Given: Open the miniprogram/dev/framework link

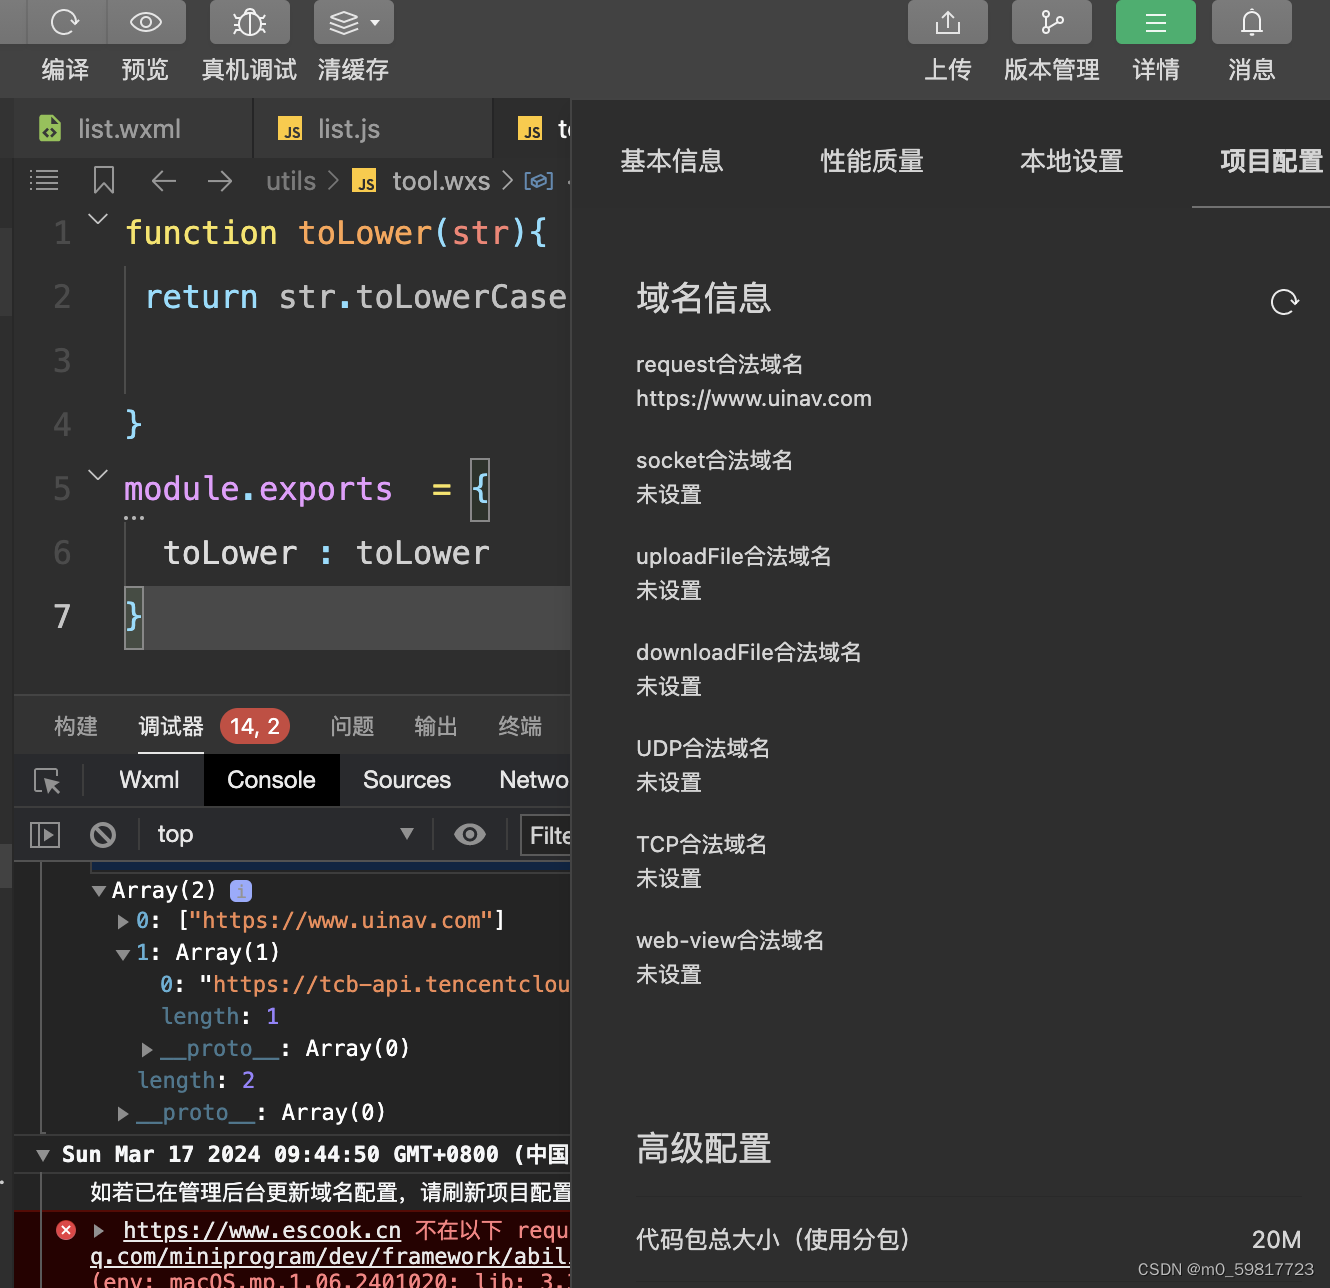Looking at the screenshot, I should pyautogui.click(x=330, y=1256).
